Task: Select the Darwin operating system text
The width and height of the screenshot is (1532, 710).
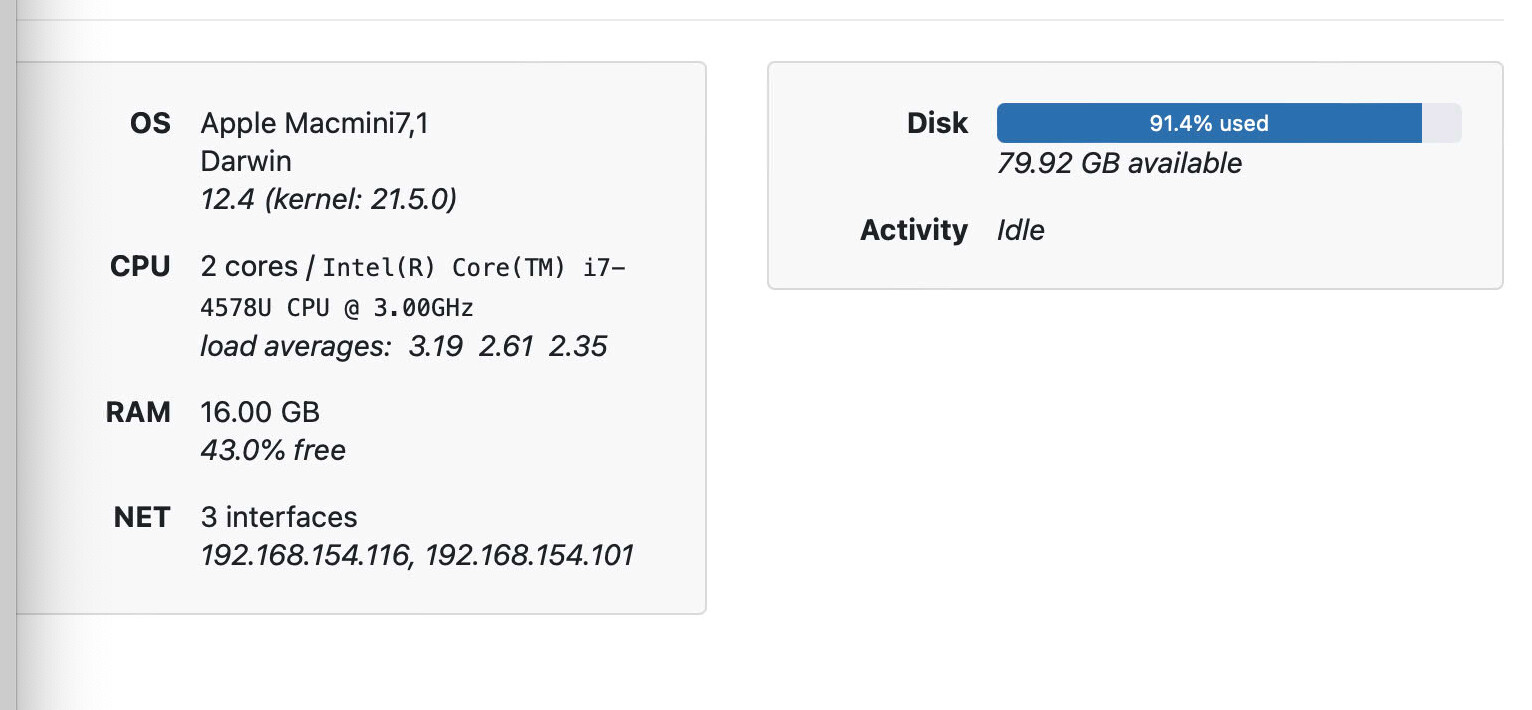Action: point(246,161)
